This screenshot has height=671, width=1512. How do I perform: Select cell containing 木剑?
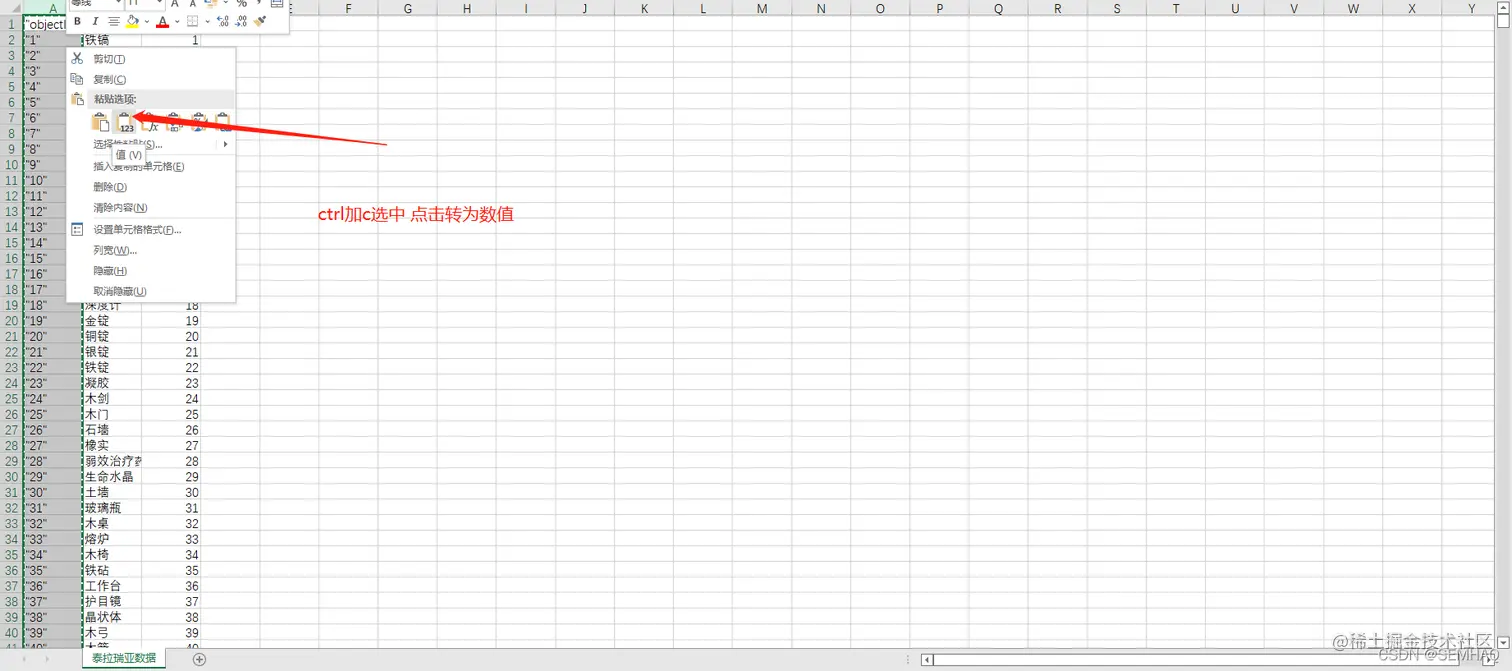click(112, 399)
